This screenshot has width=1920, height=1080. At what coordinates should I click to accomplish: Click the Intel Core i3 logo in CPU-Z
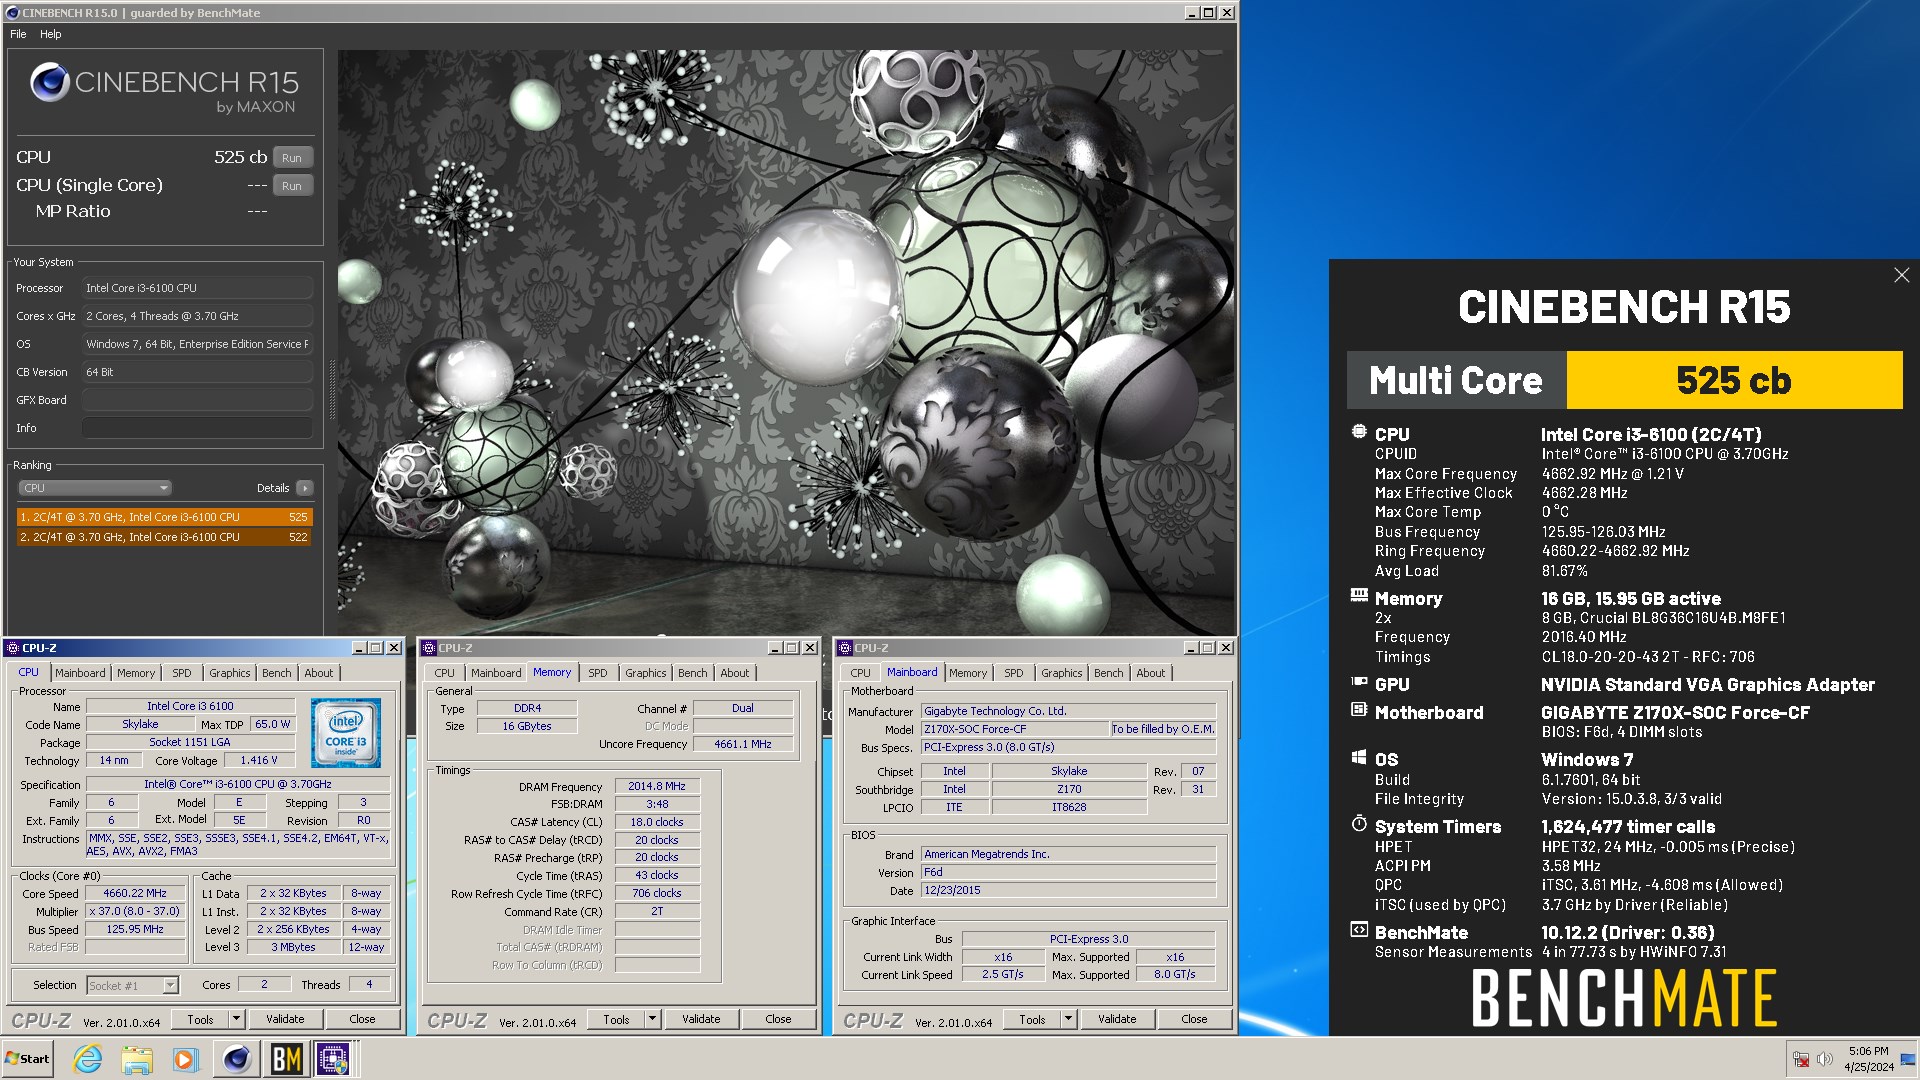346,733
